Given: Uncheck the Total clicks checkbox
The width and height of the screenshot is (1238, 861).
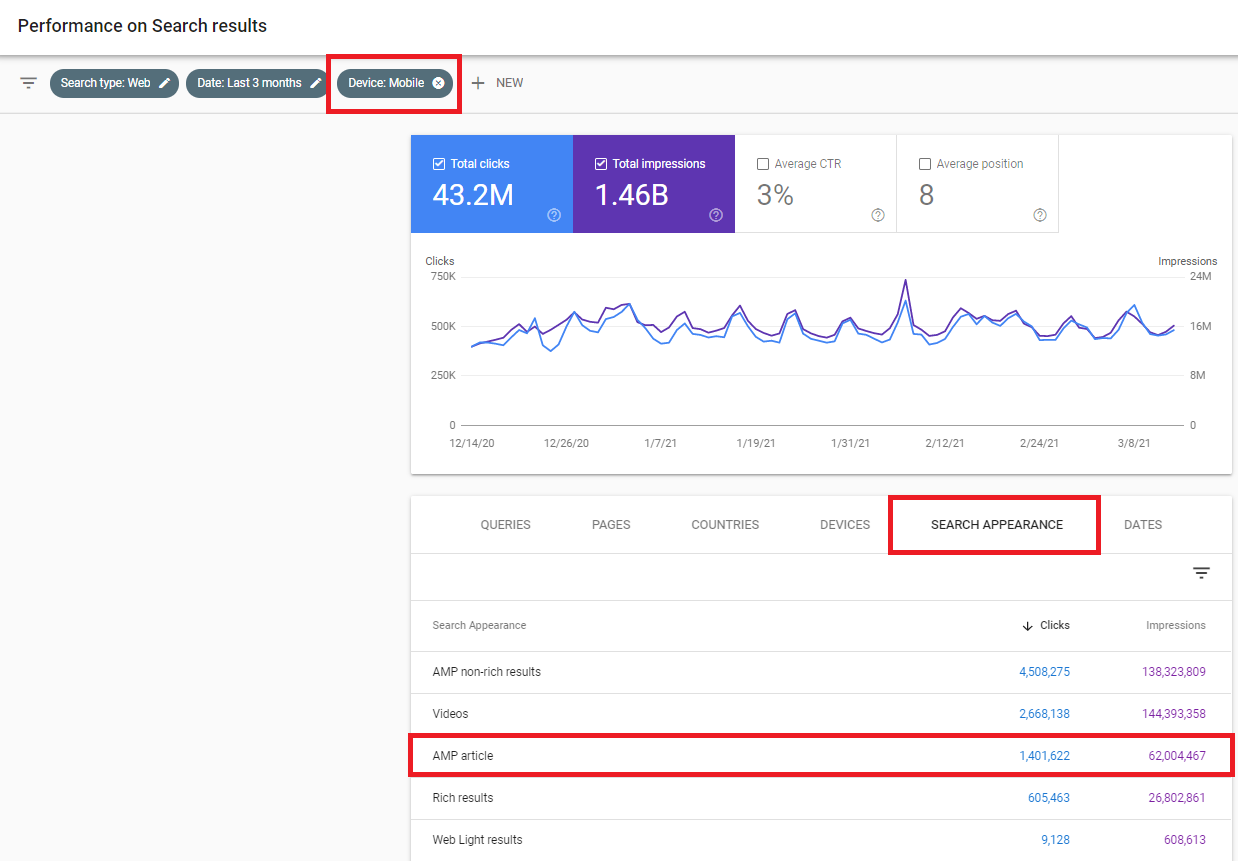Looking at the screenshot, I should [x=438, y=163].
